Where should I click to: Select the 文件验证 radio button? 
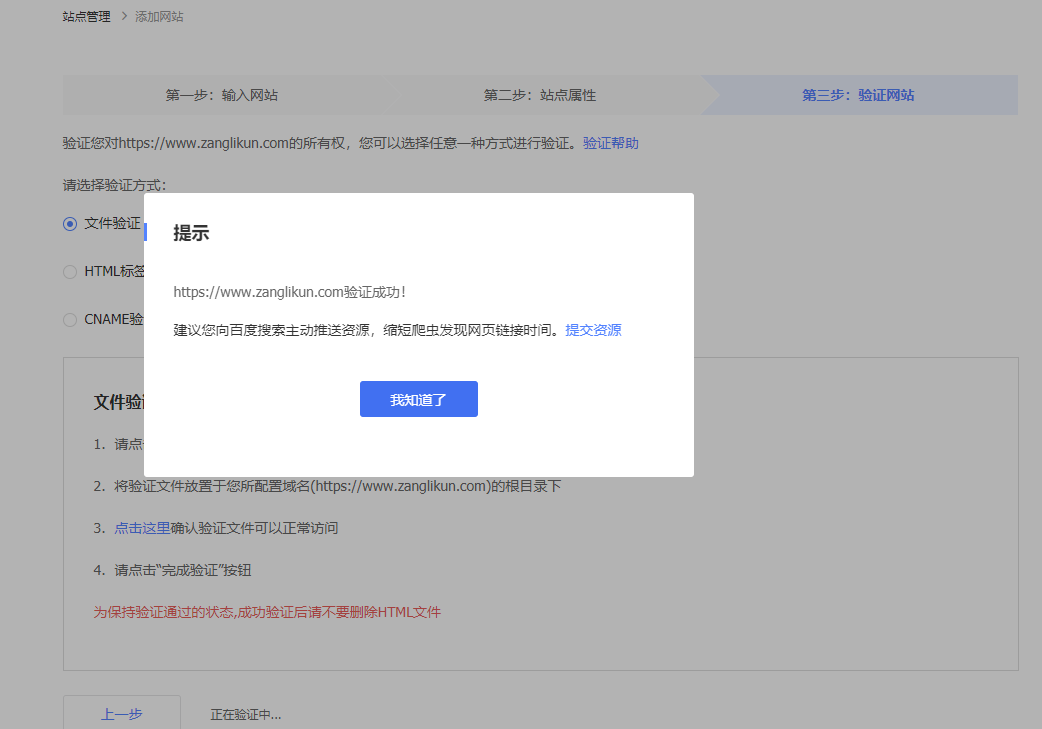coord(70,224)
